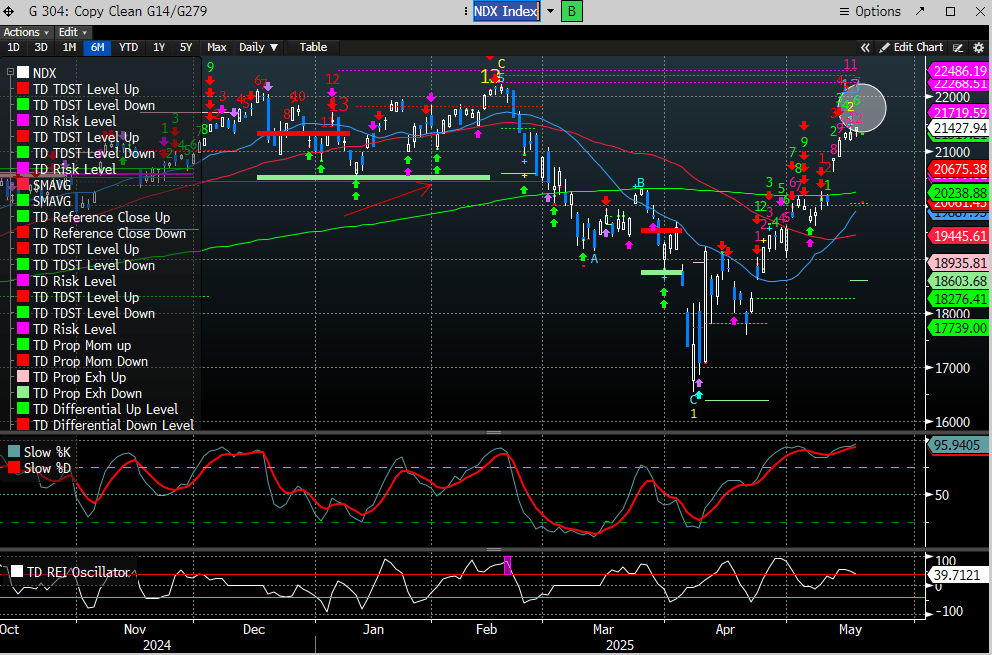Click the G 304: Copy Clean G14/G279 title
This screenshot has width=992, height=655.
[x=118, y=11]
